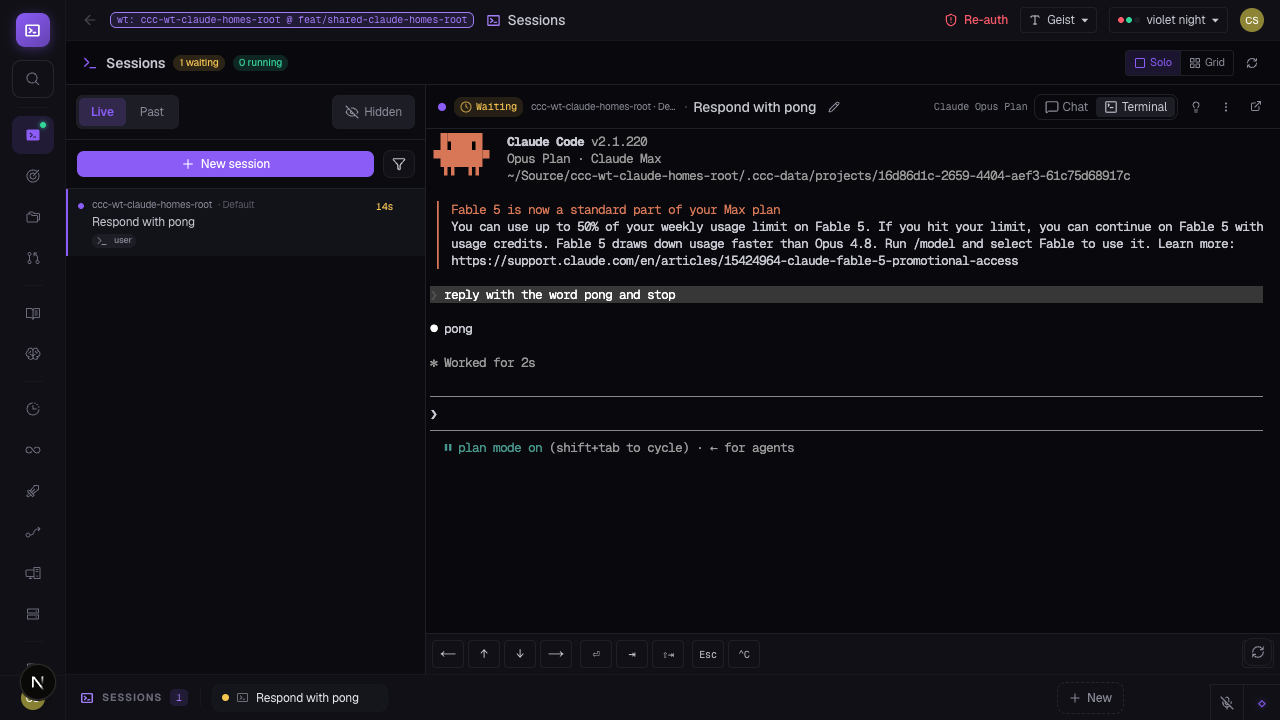Open the infinity loop icon in sidebar
This screenshot has height=720, width=1280.
click(x=33, y=450)
